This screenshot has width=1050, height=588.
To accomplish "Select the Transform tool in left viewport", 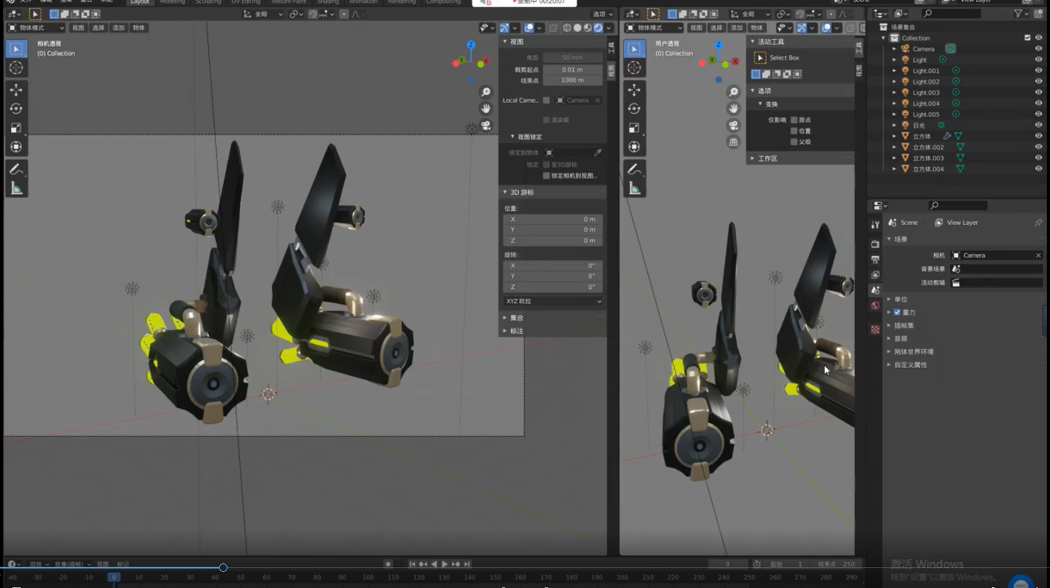I will coord(16,147).
